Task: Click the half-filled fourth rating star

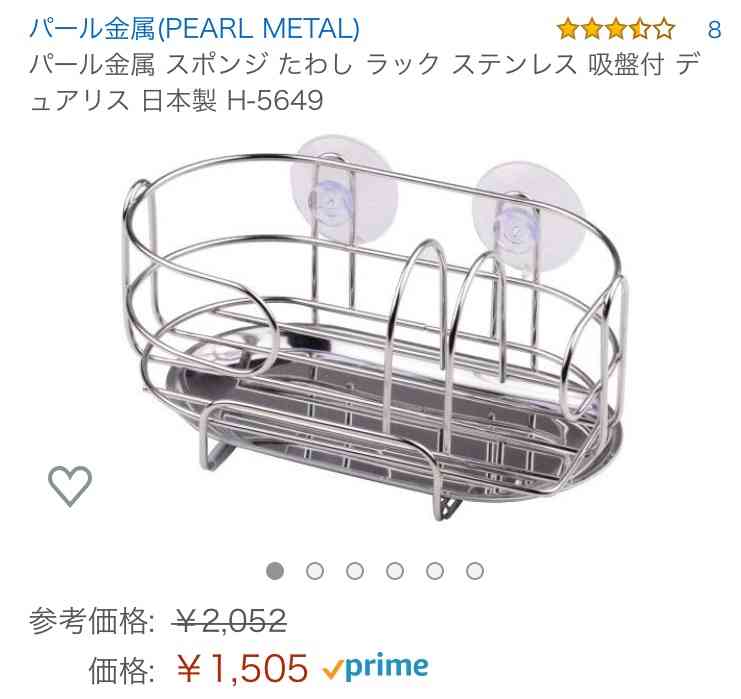Action: point(640,29)
